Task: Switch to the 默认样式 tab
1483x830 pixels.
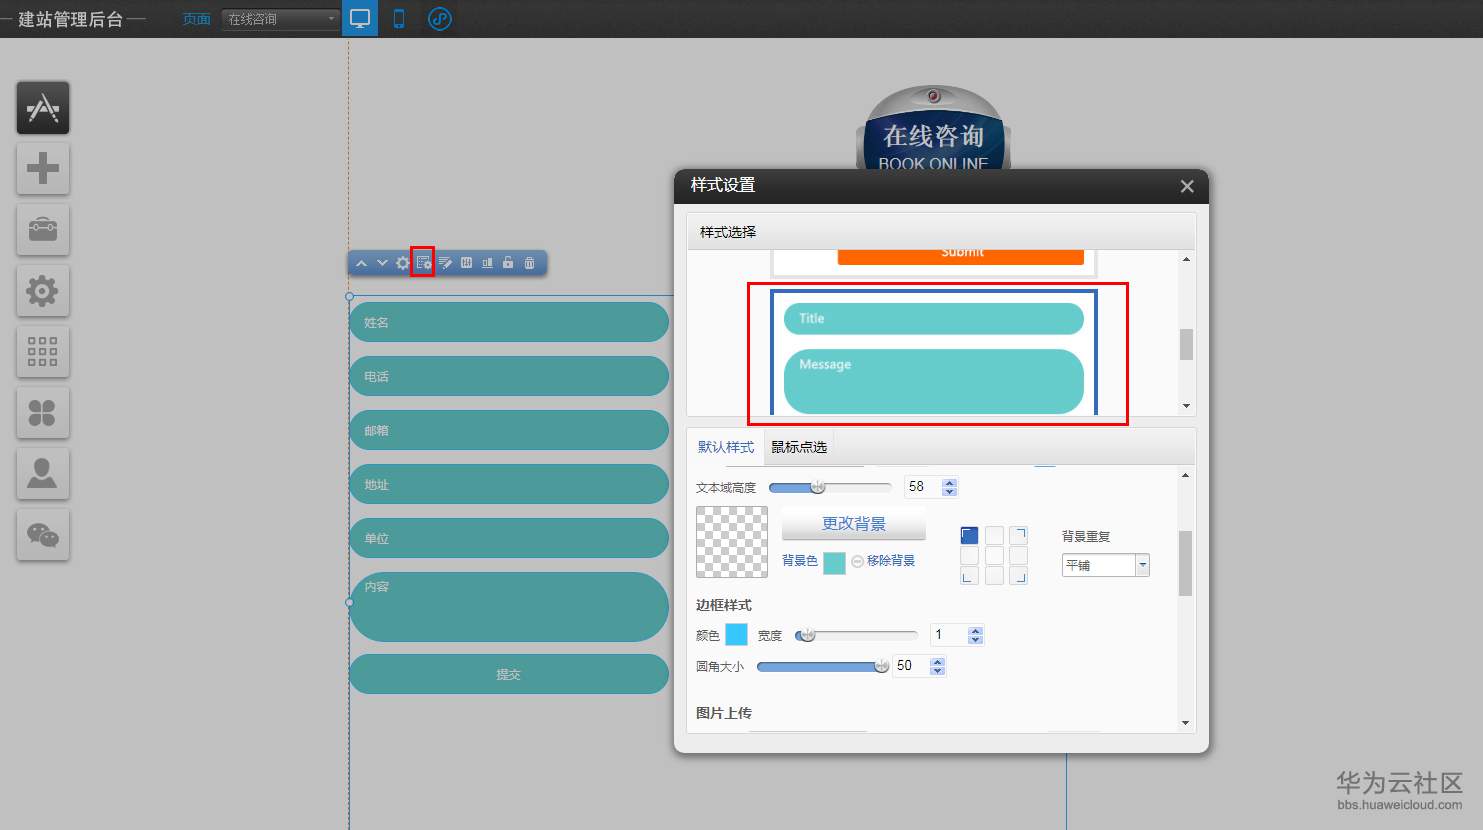Action: point(726,447)
